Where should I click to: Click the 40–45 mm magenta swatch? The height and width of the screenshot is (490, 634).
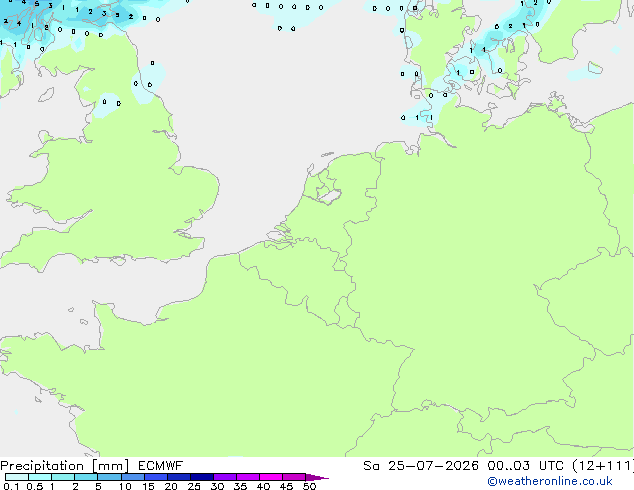point(271,477)
